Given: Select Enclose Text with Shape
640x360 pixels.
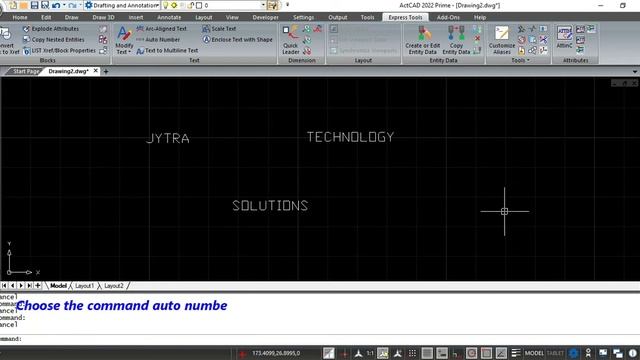Looking at the screenshot, I should click(x=237, y=40).
